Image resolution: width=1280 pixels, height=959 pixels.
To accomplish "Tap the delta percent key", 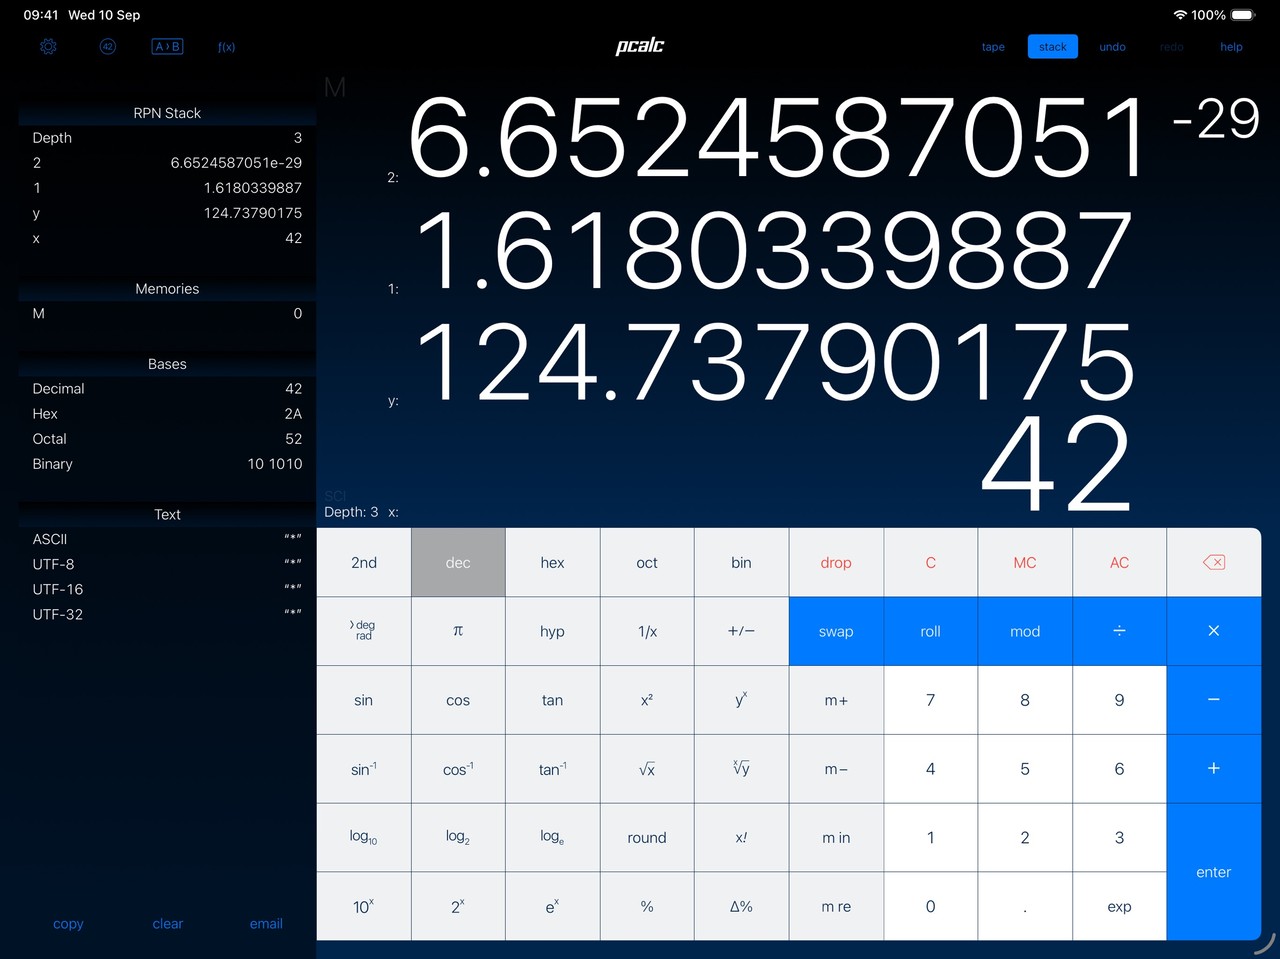I will point(741,907).
